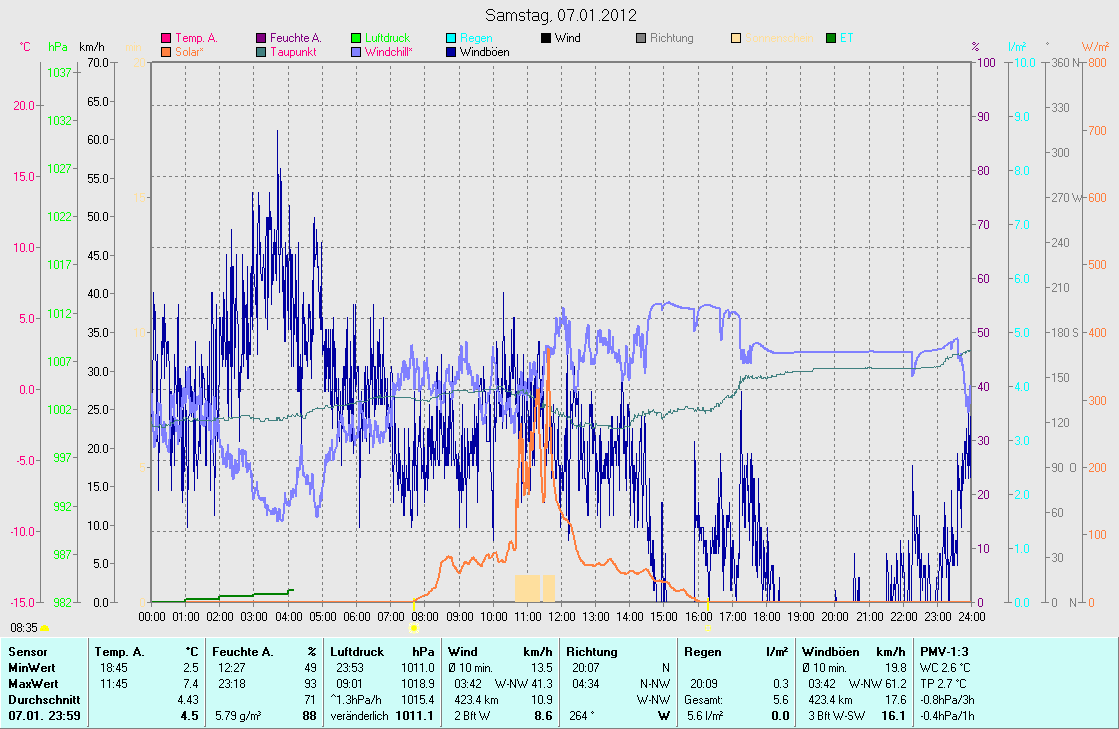Click the '-0.8hPa/3h' pressure change
The image size is (1119, 729).
pyautogui.click(x=947, y=700)
